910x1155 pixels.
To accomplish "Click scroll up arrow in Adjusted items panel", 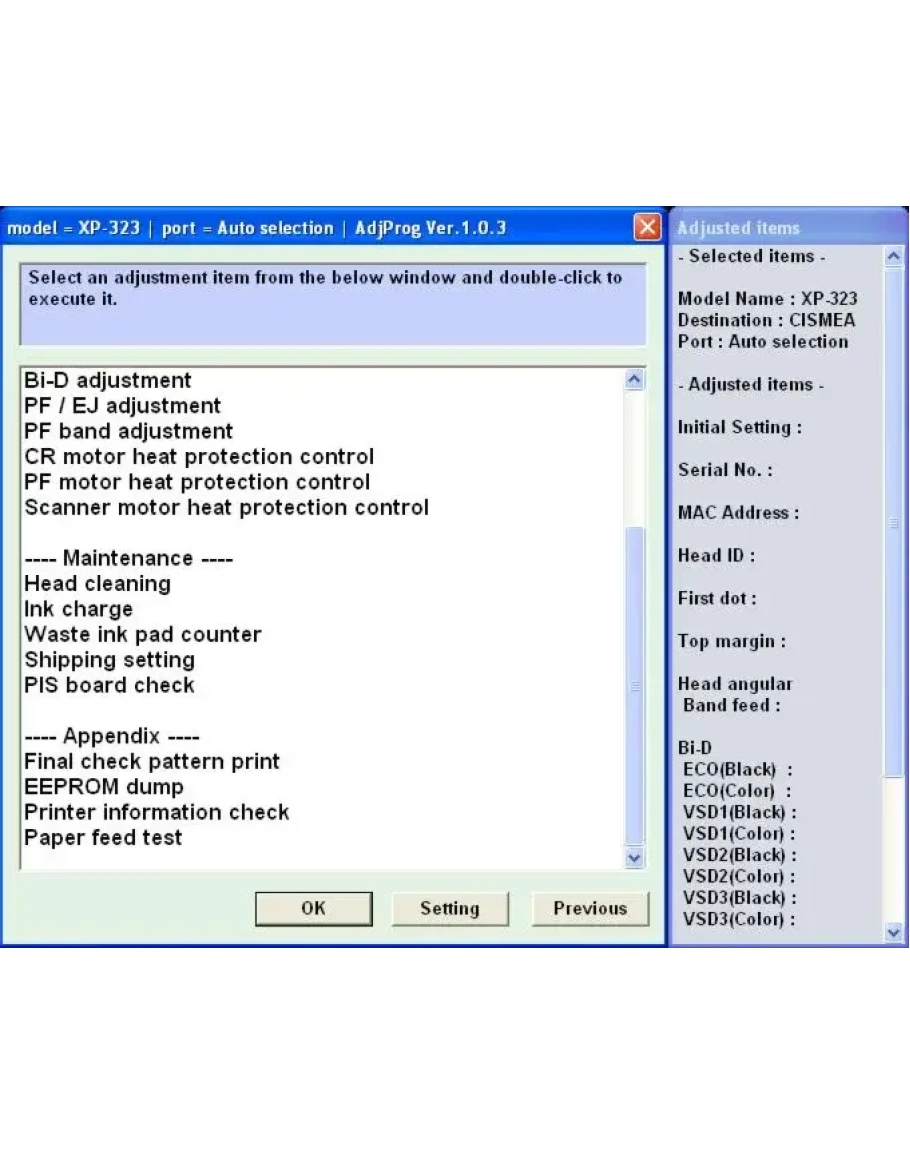I will point(894,257).
